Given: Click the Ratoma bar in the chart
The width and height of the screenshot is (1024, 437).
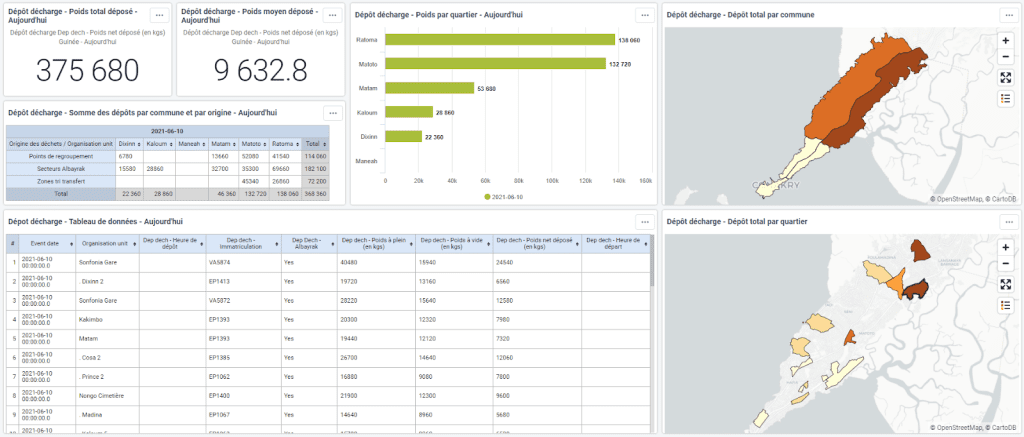Looking at the screenshot, I should pos(500,39).
